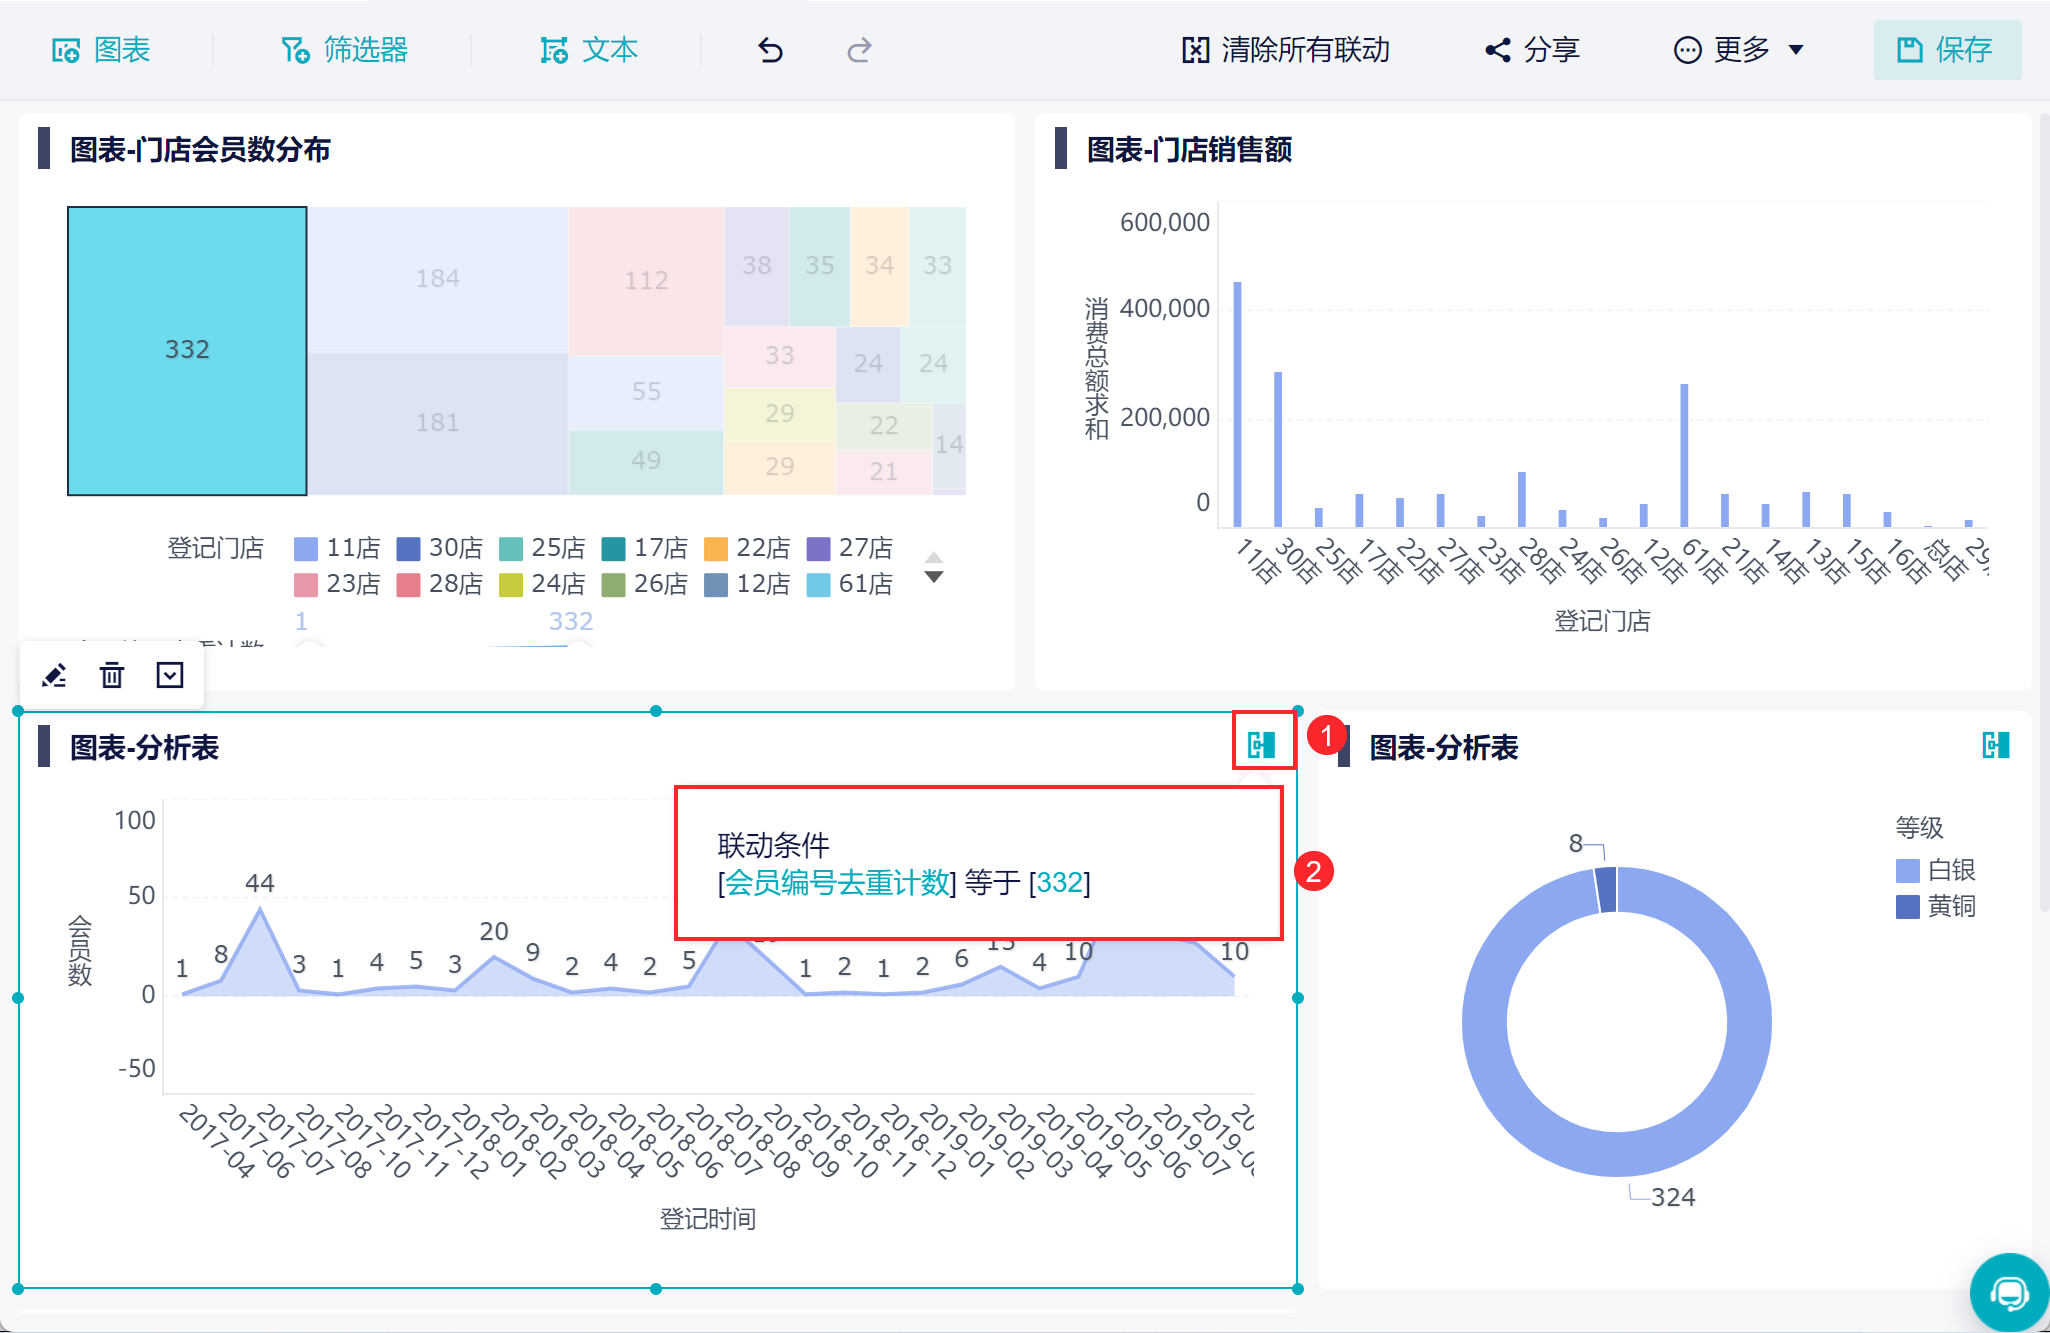Click the 28店 pink color swatch

tap(408, 584)
